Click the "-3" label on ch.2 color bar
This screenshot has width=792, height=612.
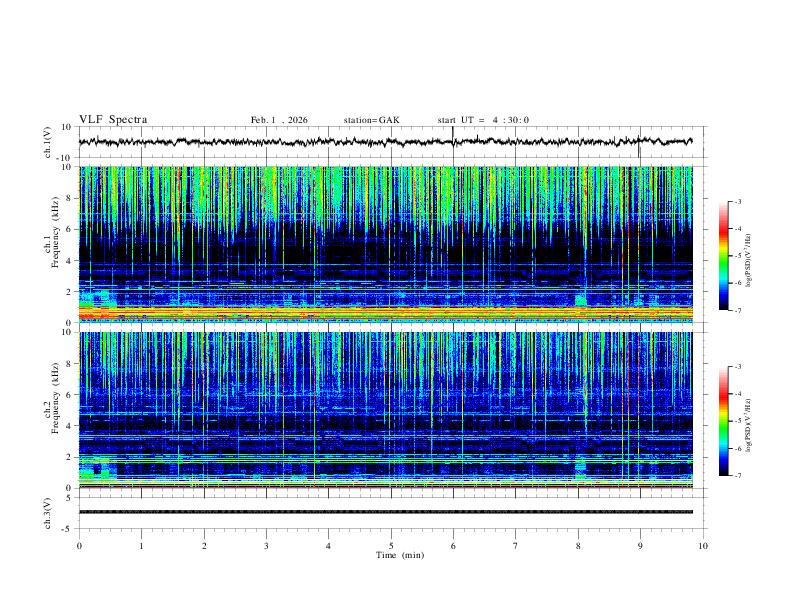click(x=737, y=367)
